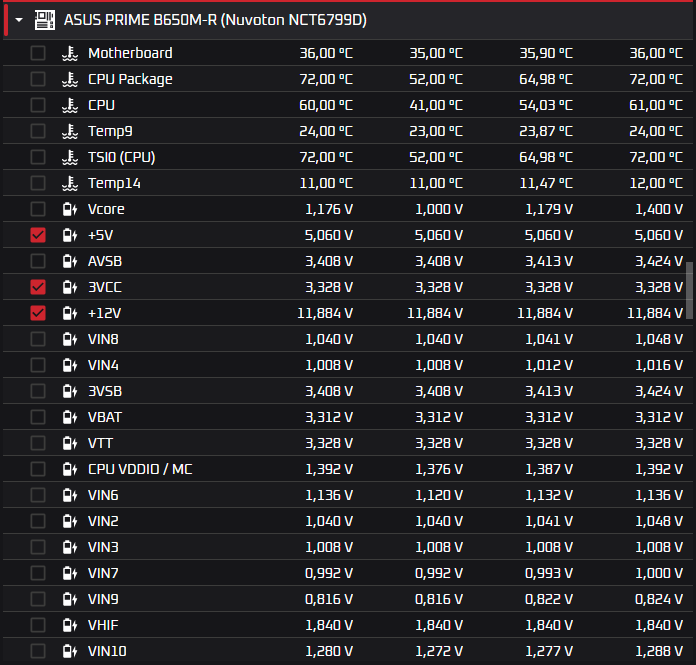This screenshot has width=696, height=665.
Task: Click the Temp9 thermometer icon
Action: click(70, 131)
